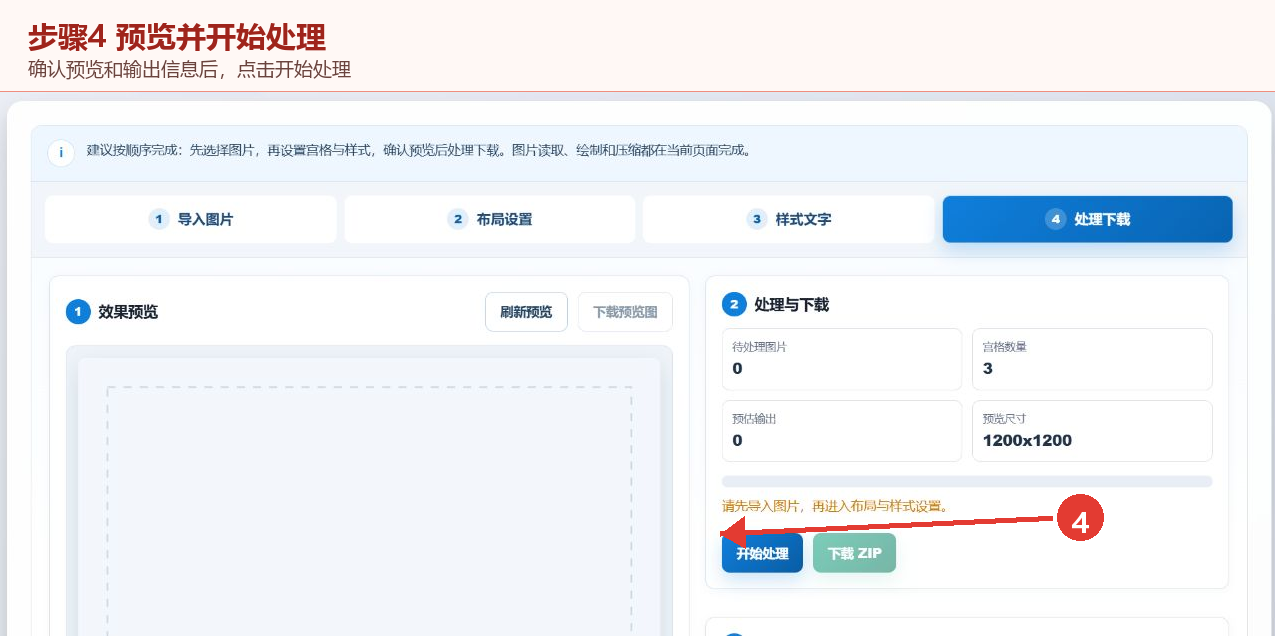The image size is (1275, 636).
Task: Click the tip text starting with 建议按顺序完成
Action: click(419, 151)
